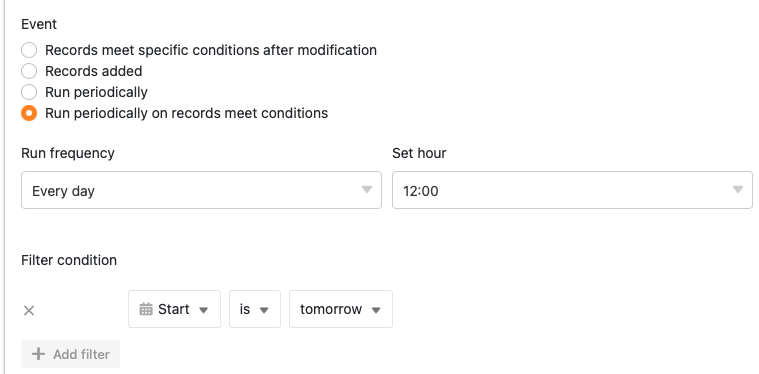Image resolution: width=759 pixels, height=374 pixels.
Task: Select Records meet specific conditions after modification
Action: click(x=29, y=50)
